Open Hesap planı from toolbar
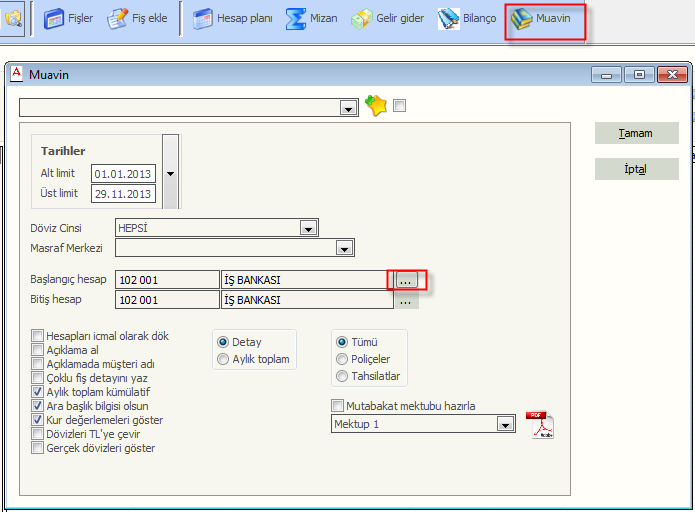 pos(203,18)
